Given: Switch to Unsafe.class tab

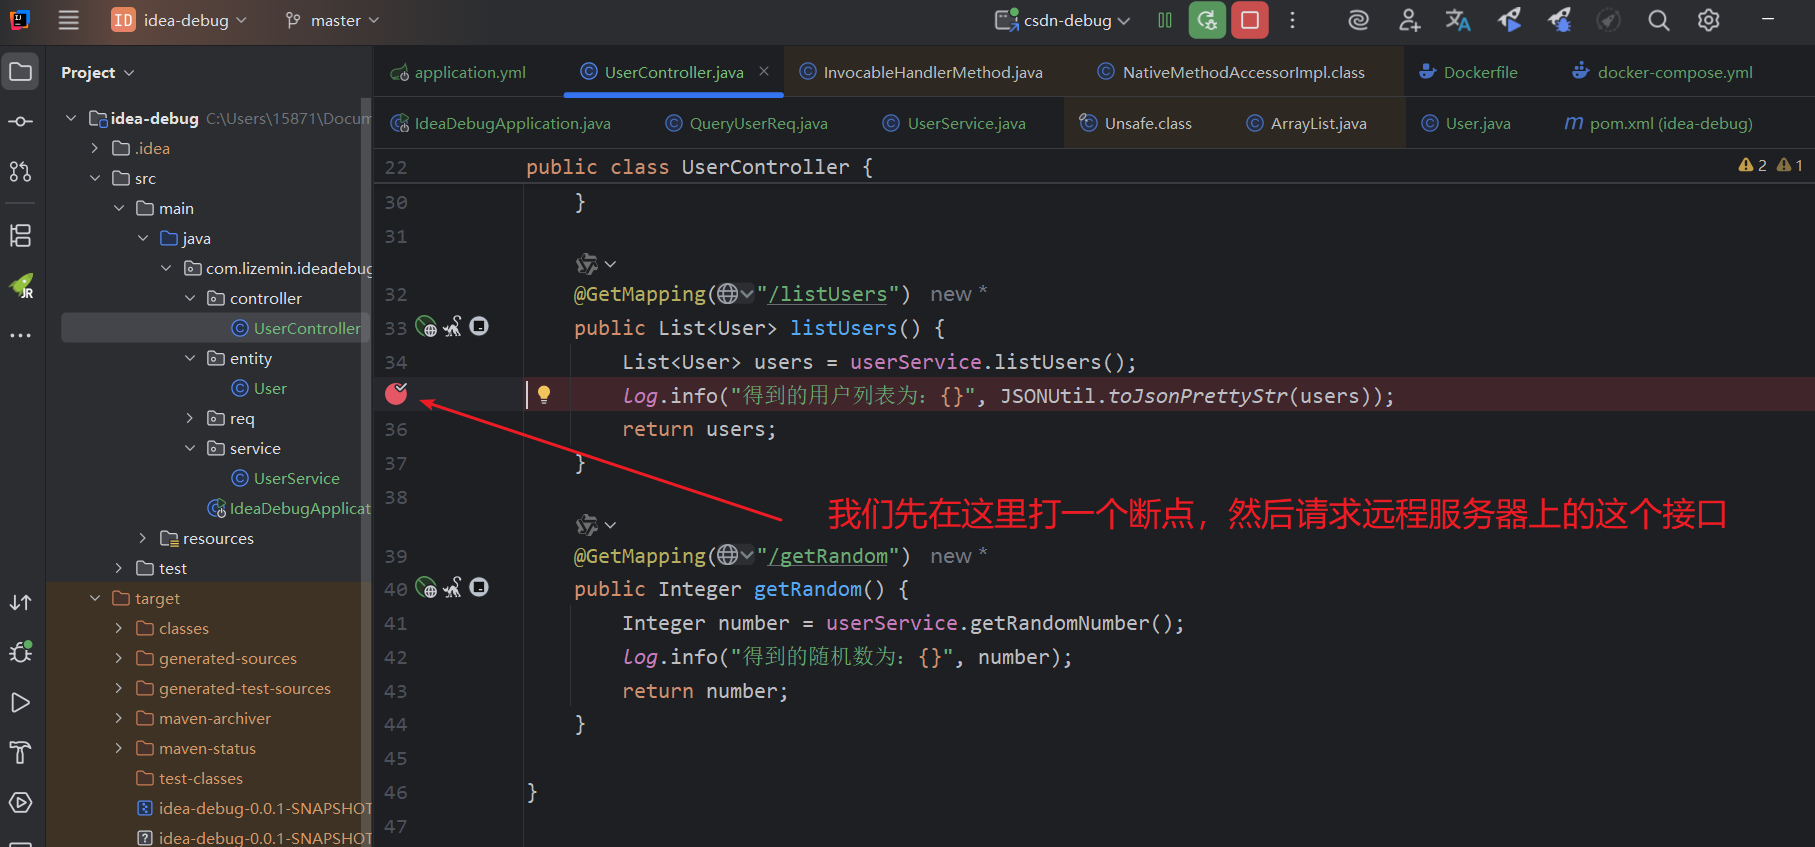Looking at the screenshot, I should [x=1135, y=123].
